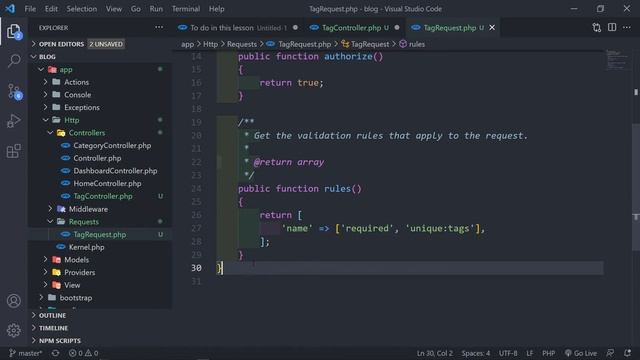Select TagRequest.php in explorer tree
The width and height of the screenshot is (640, 360).
100,234
